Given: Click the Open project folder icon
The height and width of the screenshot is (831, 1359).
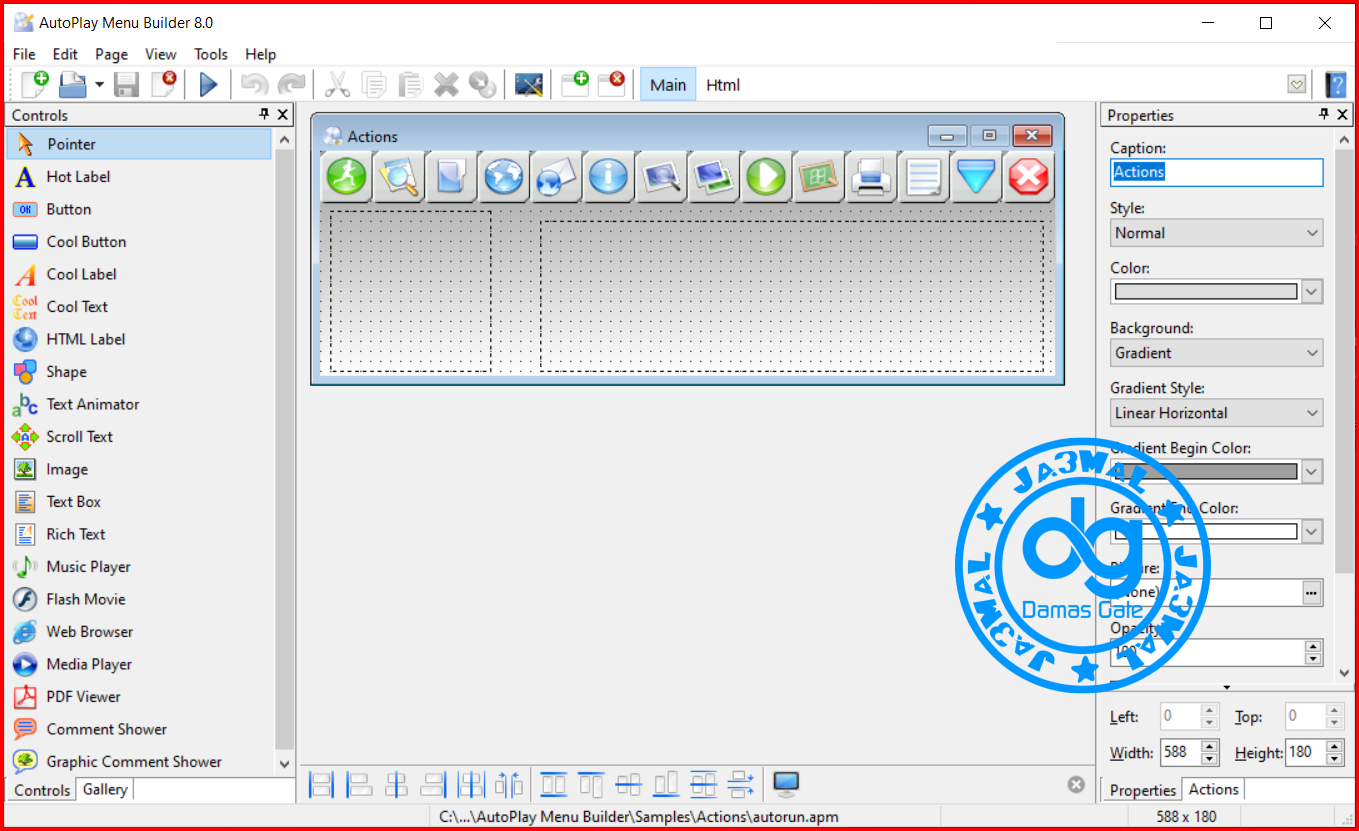Looking at the screenshot, I should pos(73,84).
